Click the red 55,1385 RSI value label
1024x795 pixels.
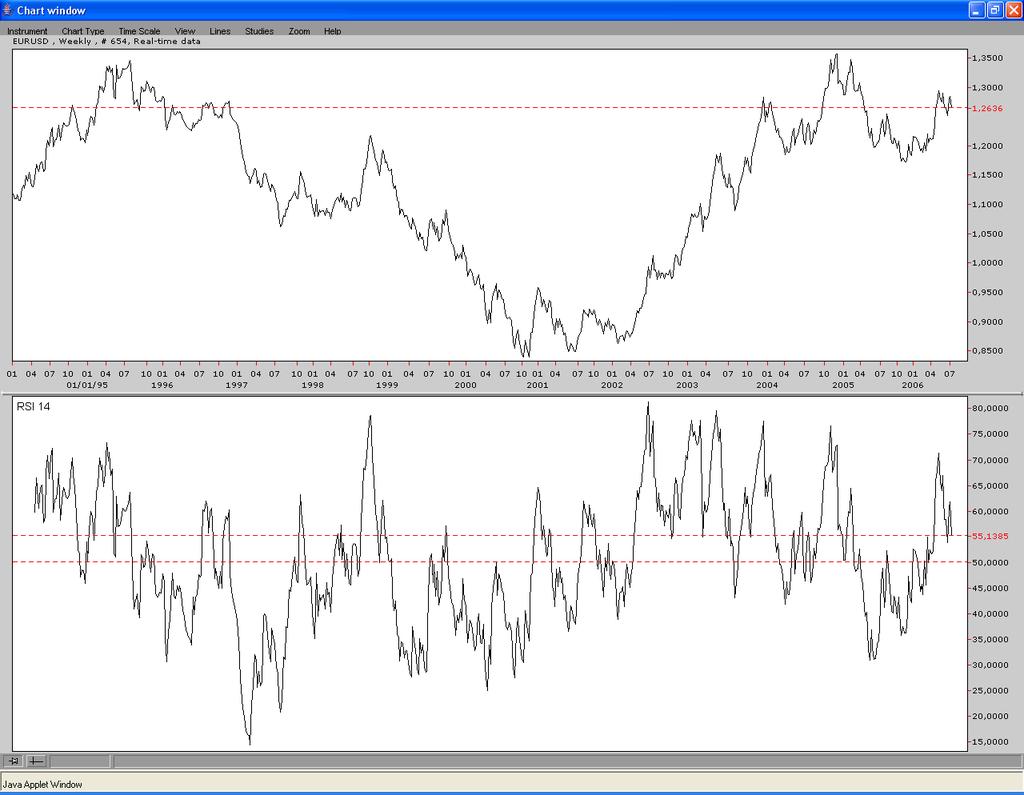click(x=990, y=536)
